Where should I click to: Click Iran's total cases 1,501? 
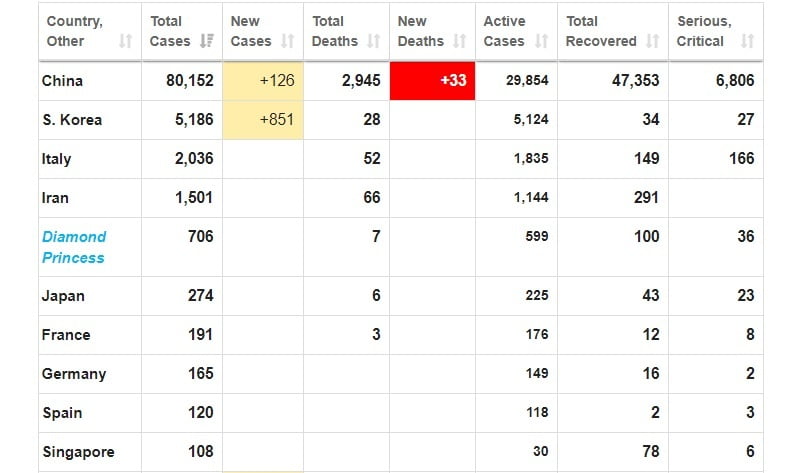point(194,198)
